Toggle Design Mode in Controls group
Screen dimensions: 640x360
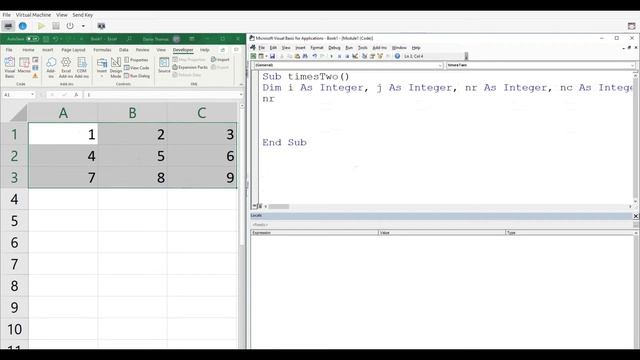click(x=116, y=67)
